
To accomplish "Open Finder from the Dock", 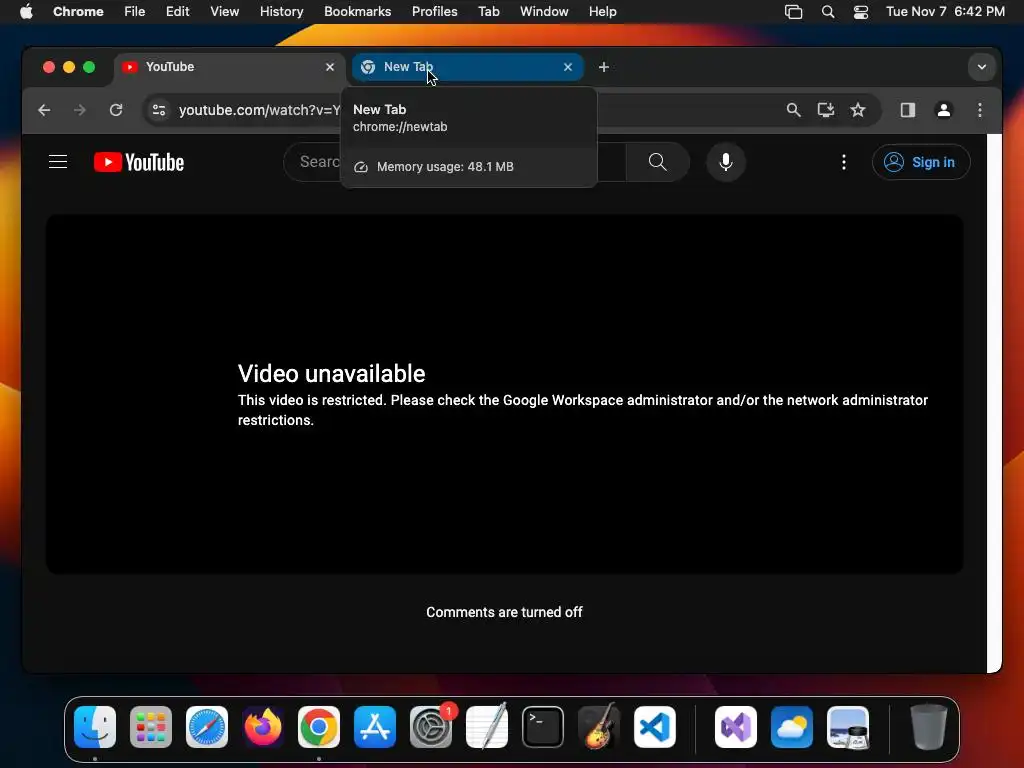I will click(95, 727).
